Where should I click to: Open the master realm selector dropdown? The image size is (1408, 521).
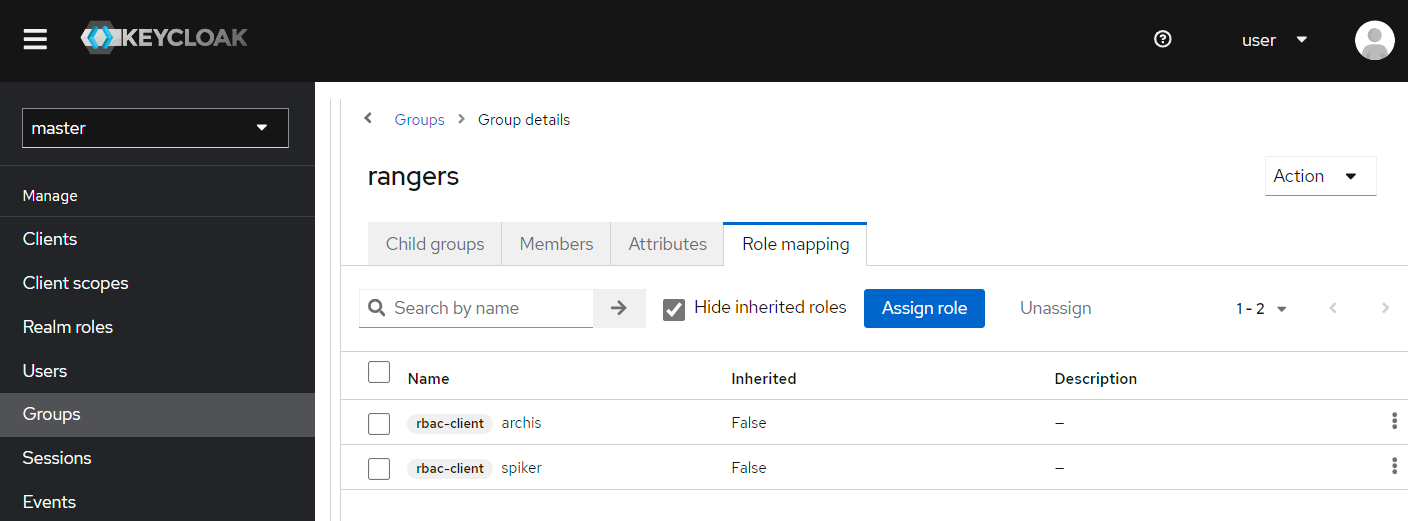[155, 128]
